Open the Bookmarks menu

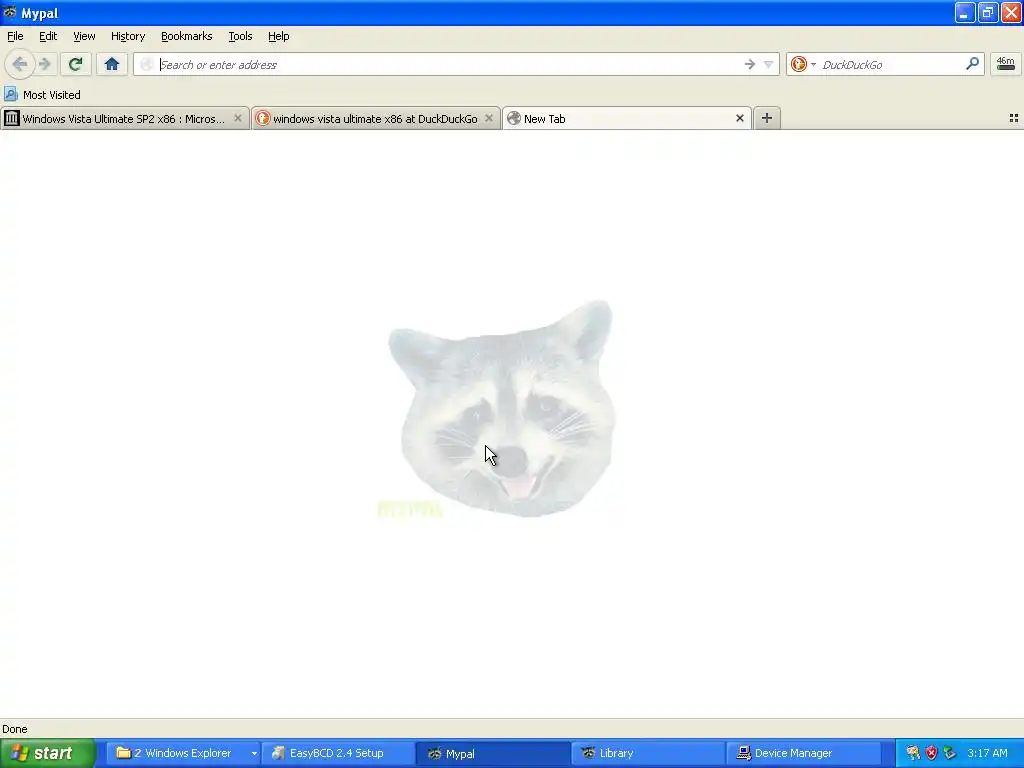click(186, 36)
